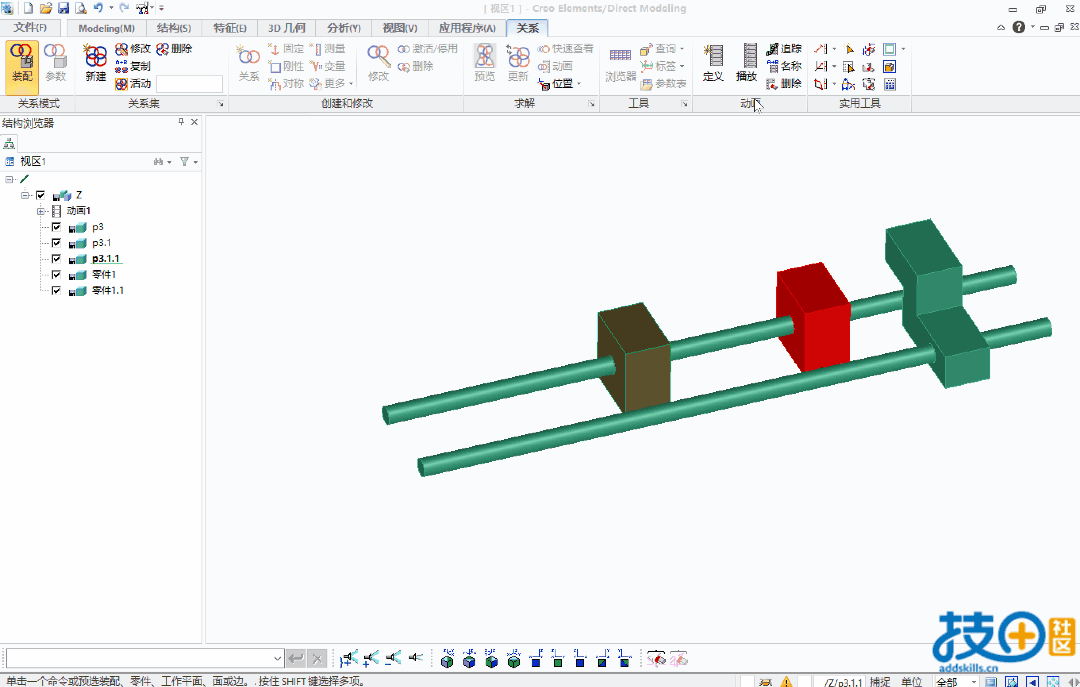Toggle the checkbox for 零件1
The height and width of the screenshot is (687, 1080).
click(56, 274)
